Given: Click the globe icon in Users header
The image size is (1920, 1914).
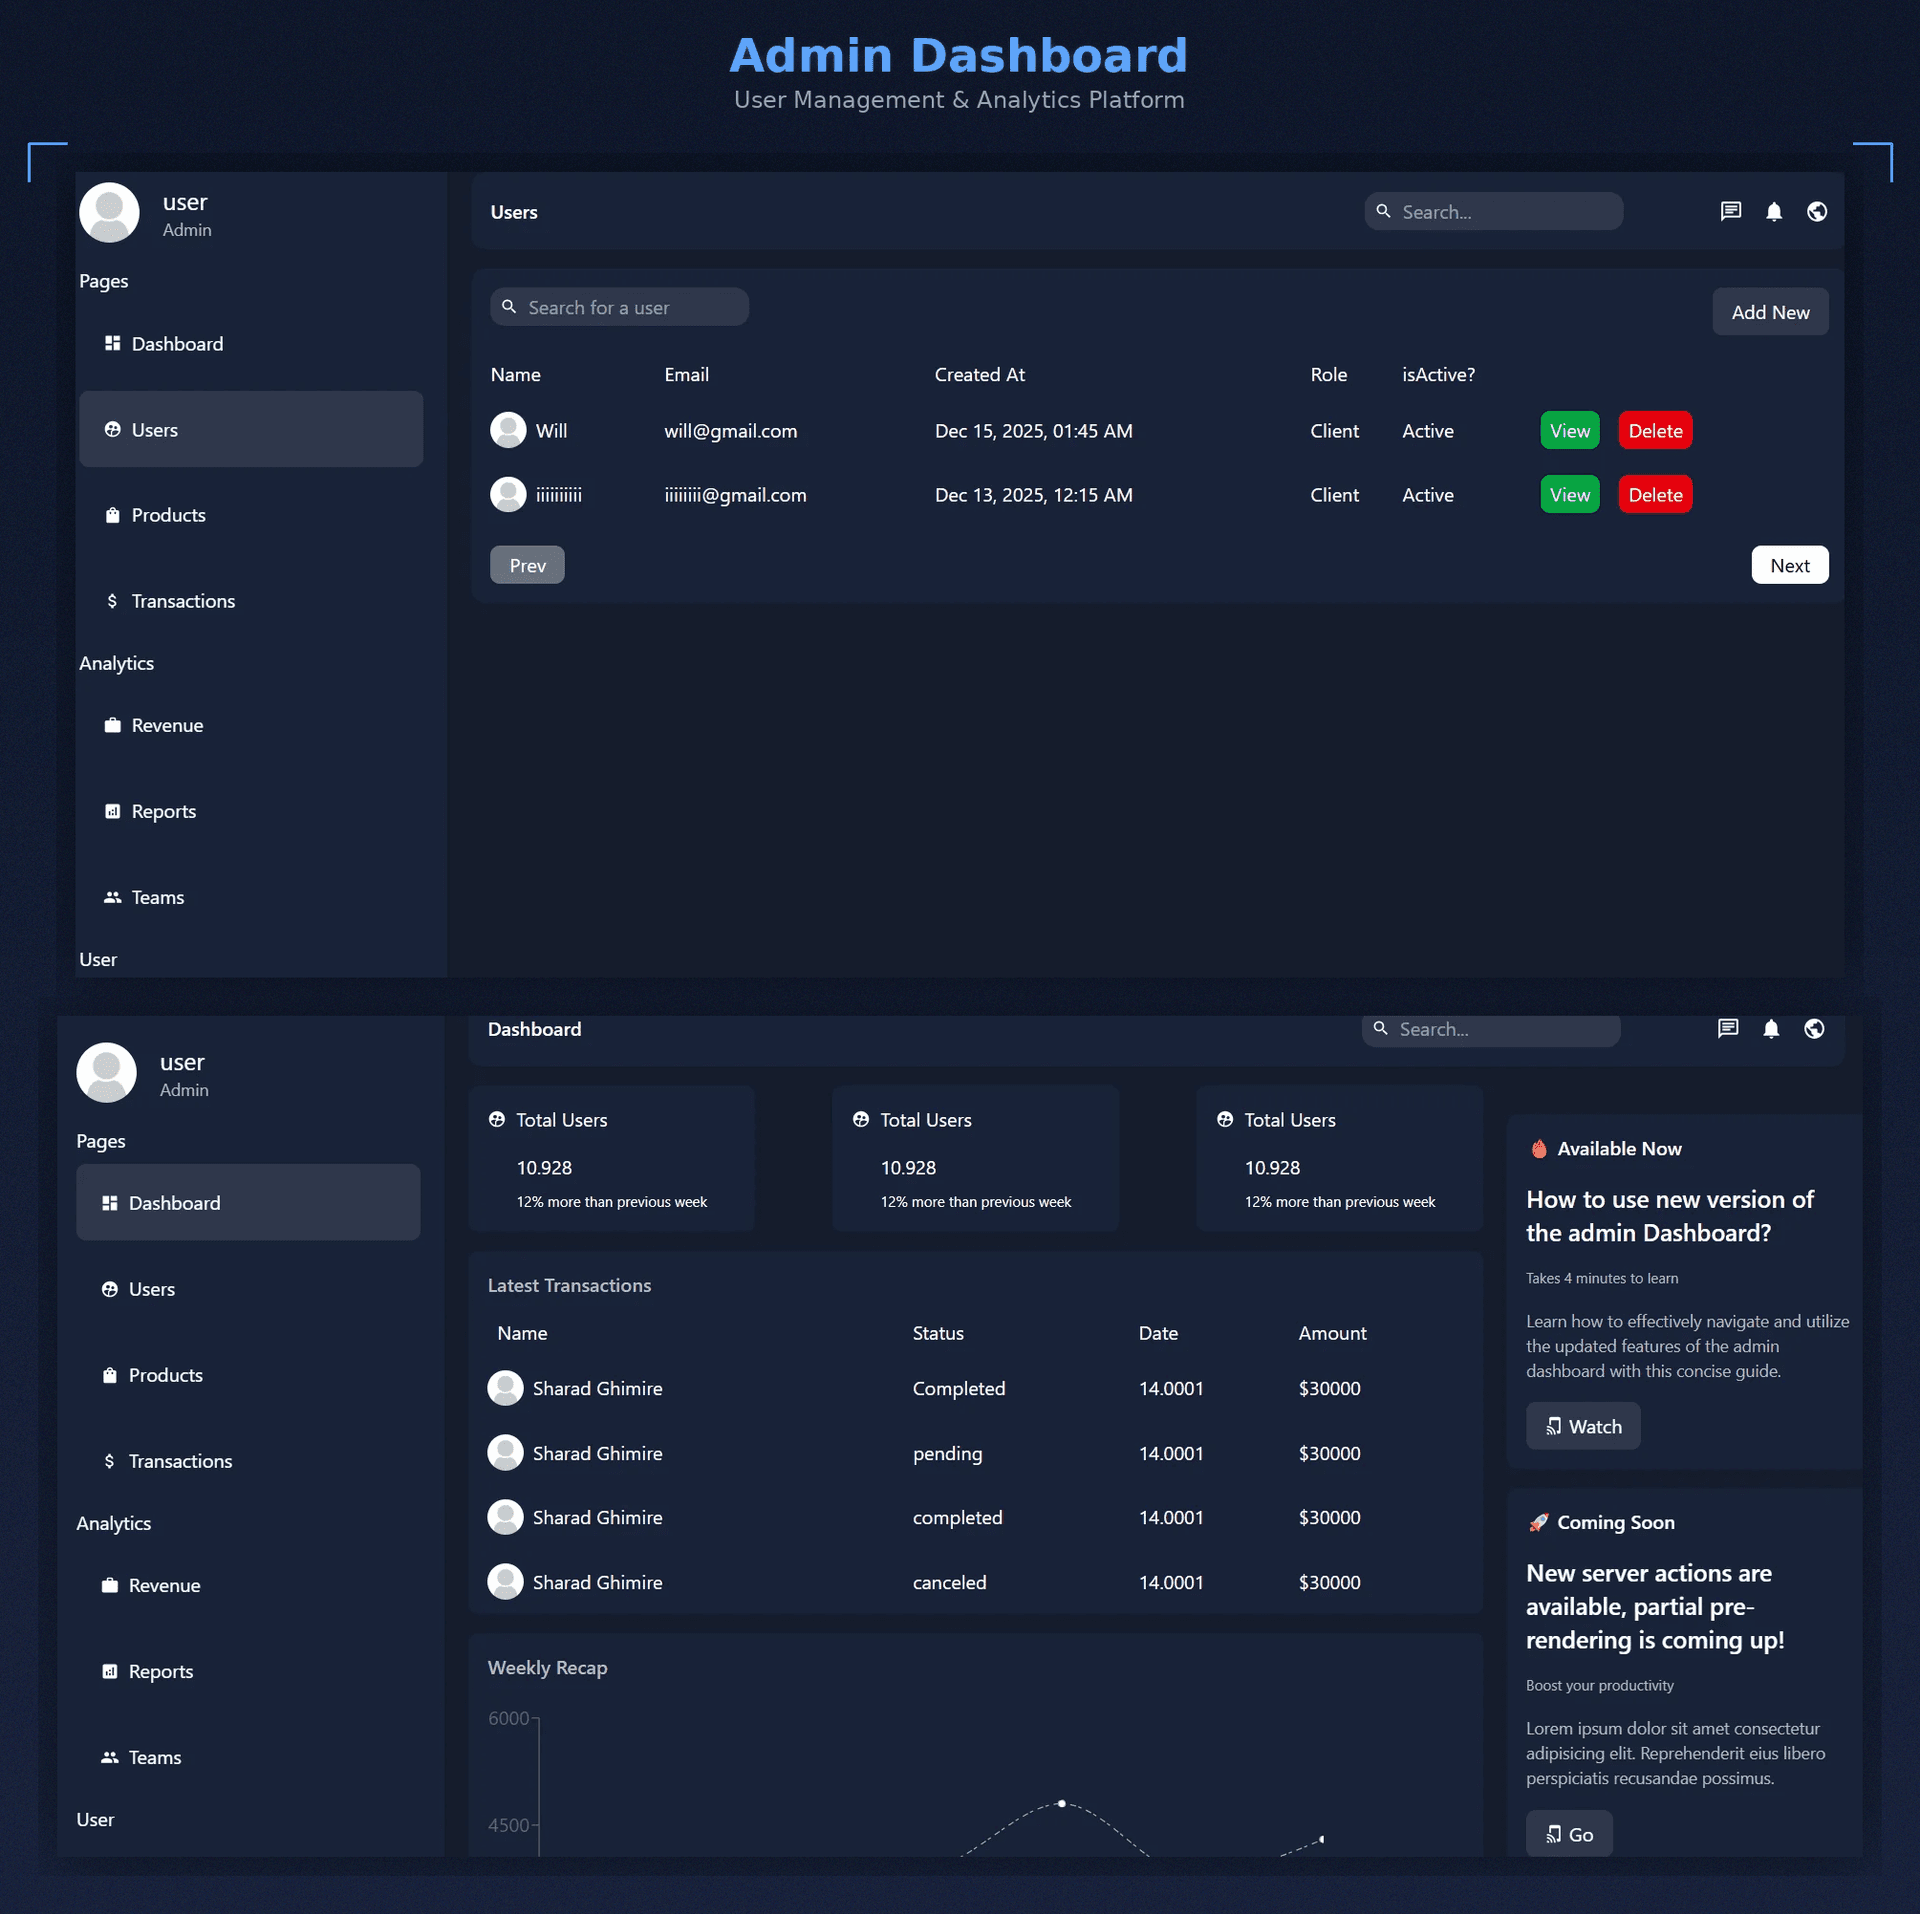Looking at the screenshot, I should pos(1816,211).
